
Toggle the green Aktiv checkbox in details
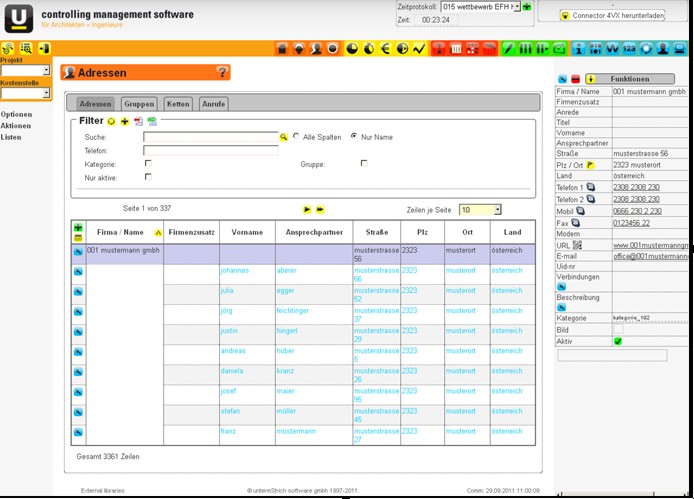pos(618,341)
